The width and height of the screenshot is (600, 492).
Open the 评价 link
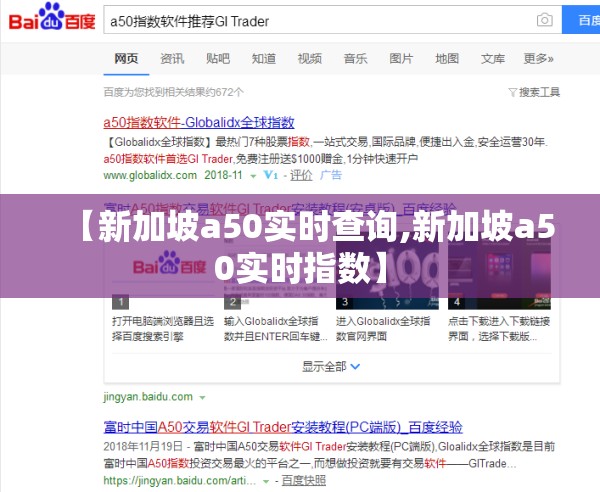click(301, 175)
